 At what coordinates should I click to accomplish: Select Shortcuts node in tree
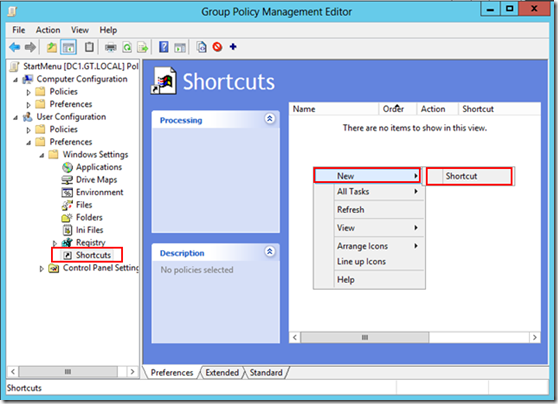[x=93, y=255]
